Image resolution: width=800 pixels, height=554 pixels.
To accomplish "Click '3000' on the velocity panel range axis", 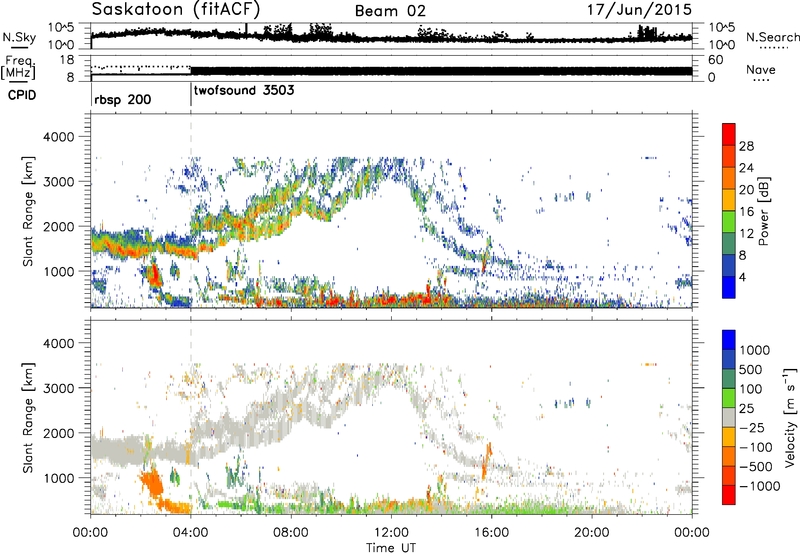I will click(x=59, y=388).
